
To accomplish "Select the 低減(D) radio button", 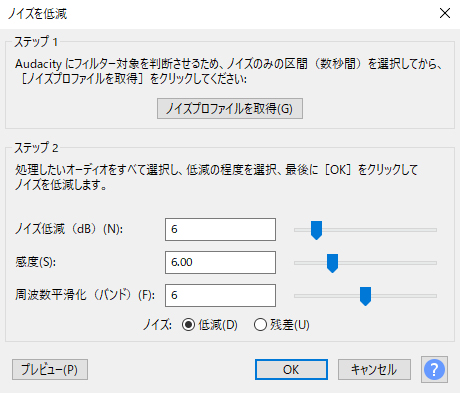I will coord(188,325).
